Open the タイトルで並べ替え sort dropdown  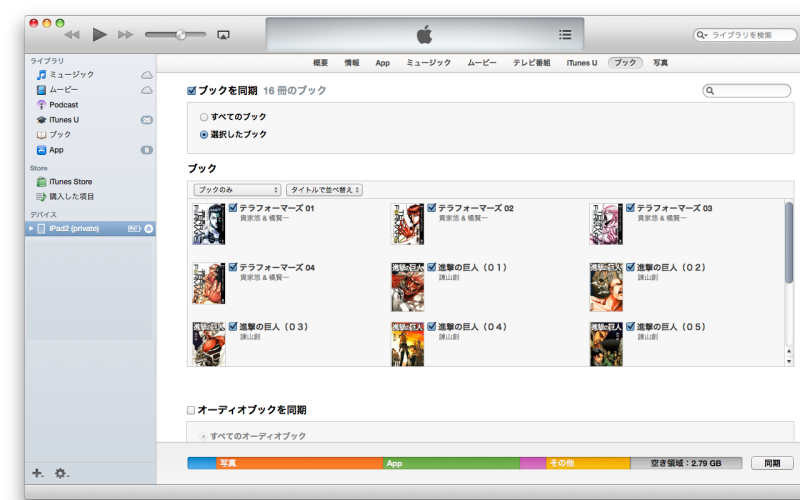pos(324,190)
